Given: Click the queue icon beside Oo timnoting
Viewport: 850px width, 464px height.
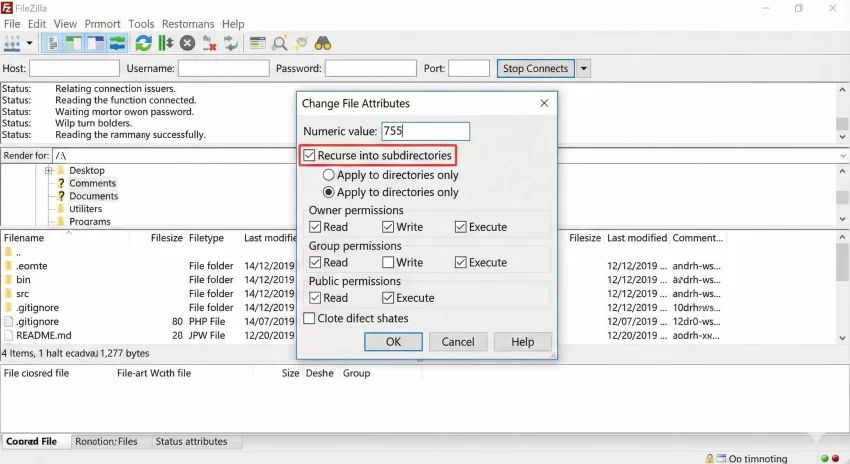Looking at the screenshot, I should click(721, 459).
